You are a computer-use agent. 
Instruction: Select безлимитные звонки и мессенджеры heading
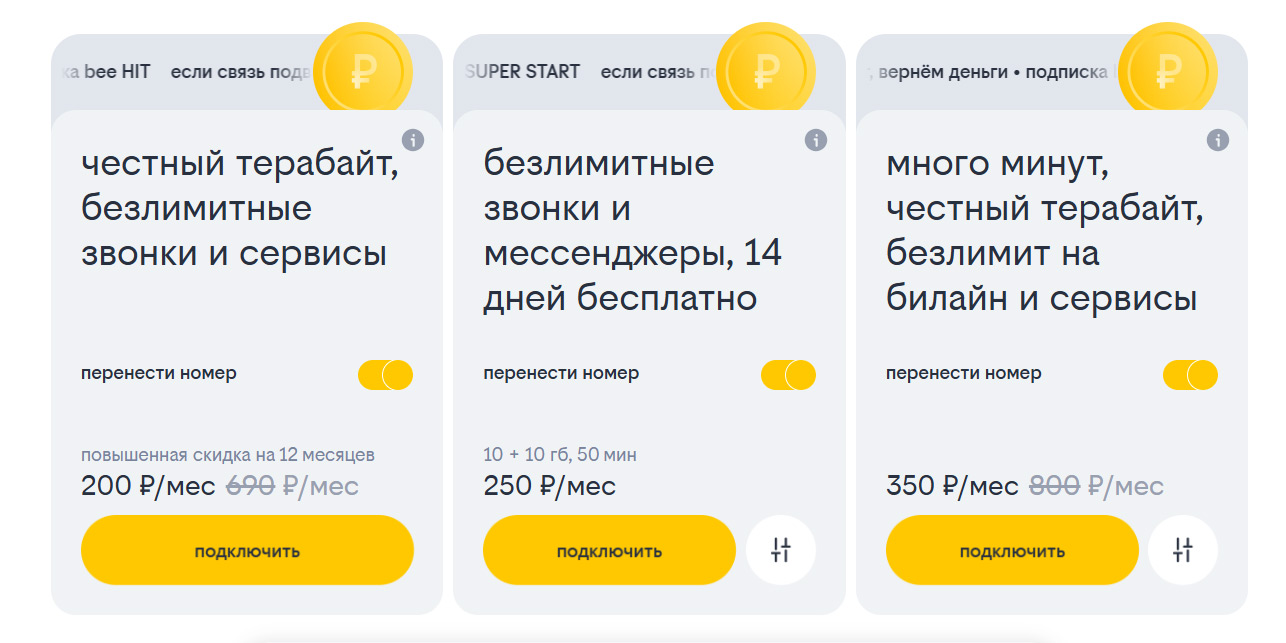coord(632,231)
